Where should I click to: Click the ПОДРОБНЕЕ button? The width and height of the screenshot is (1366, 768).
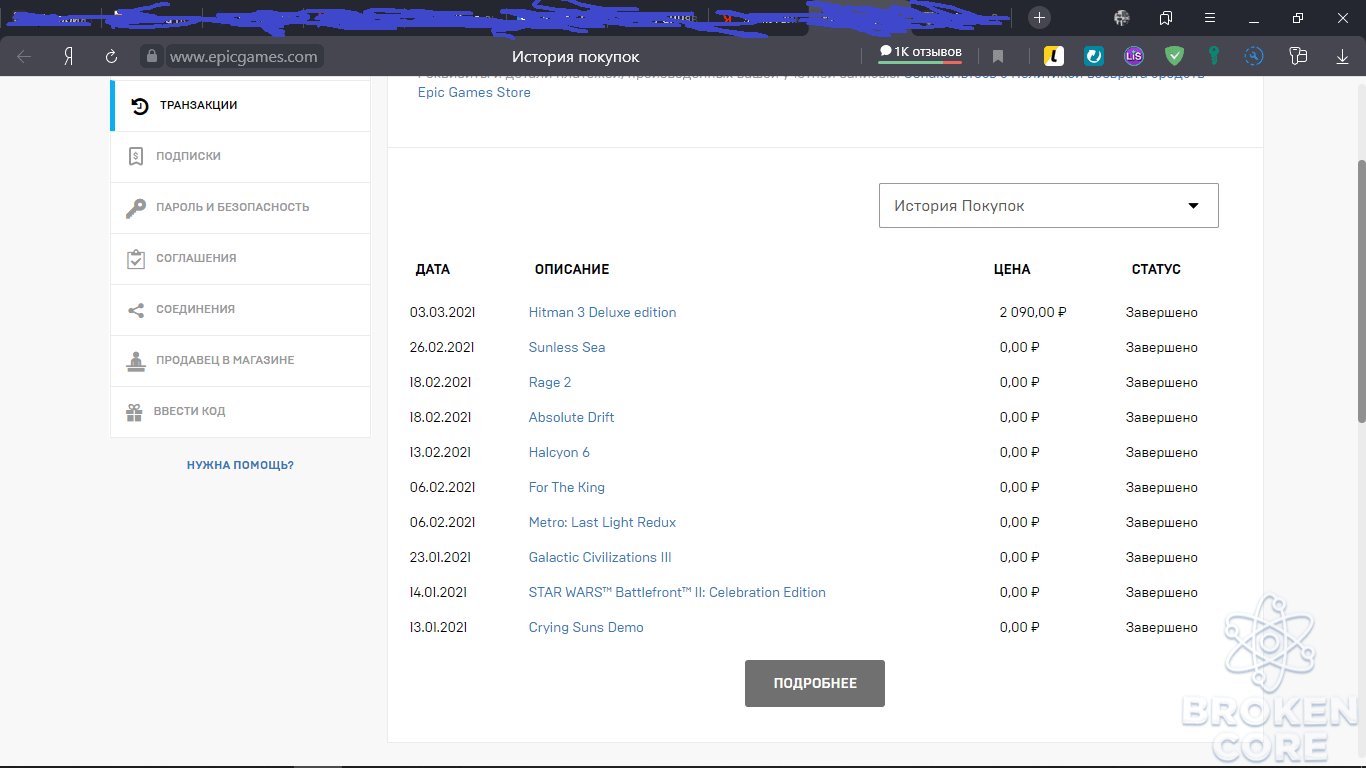pos(815,683)
